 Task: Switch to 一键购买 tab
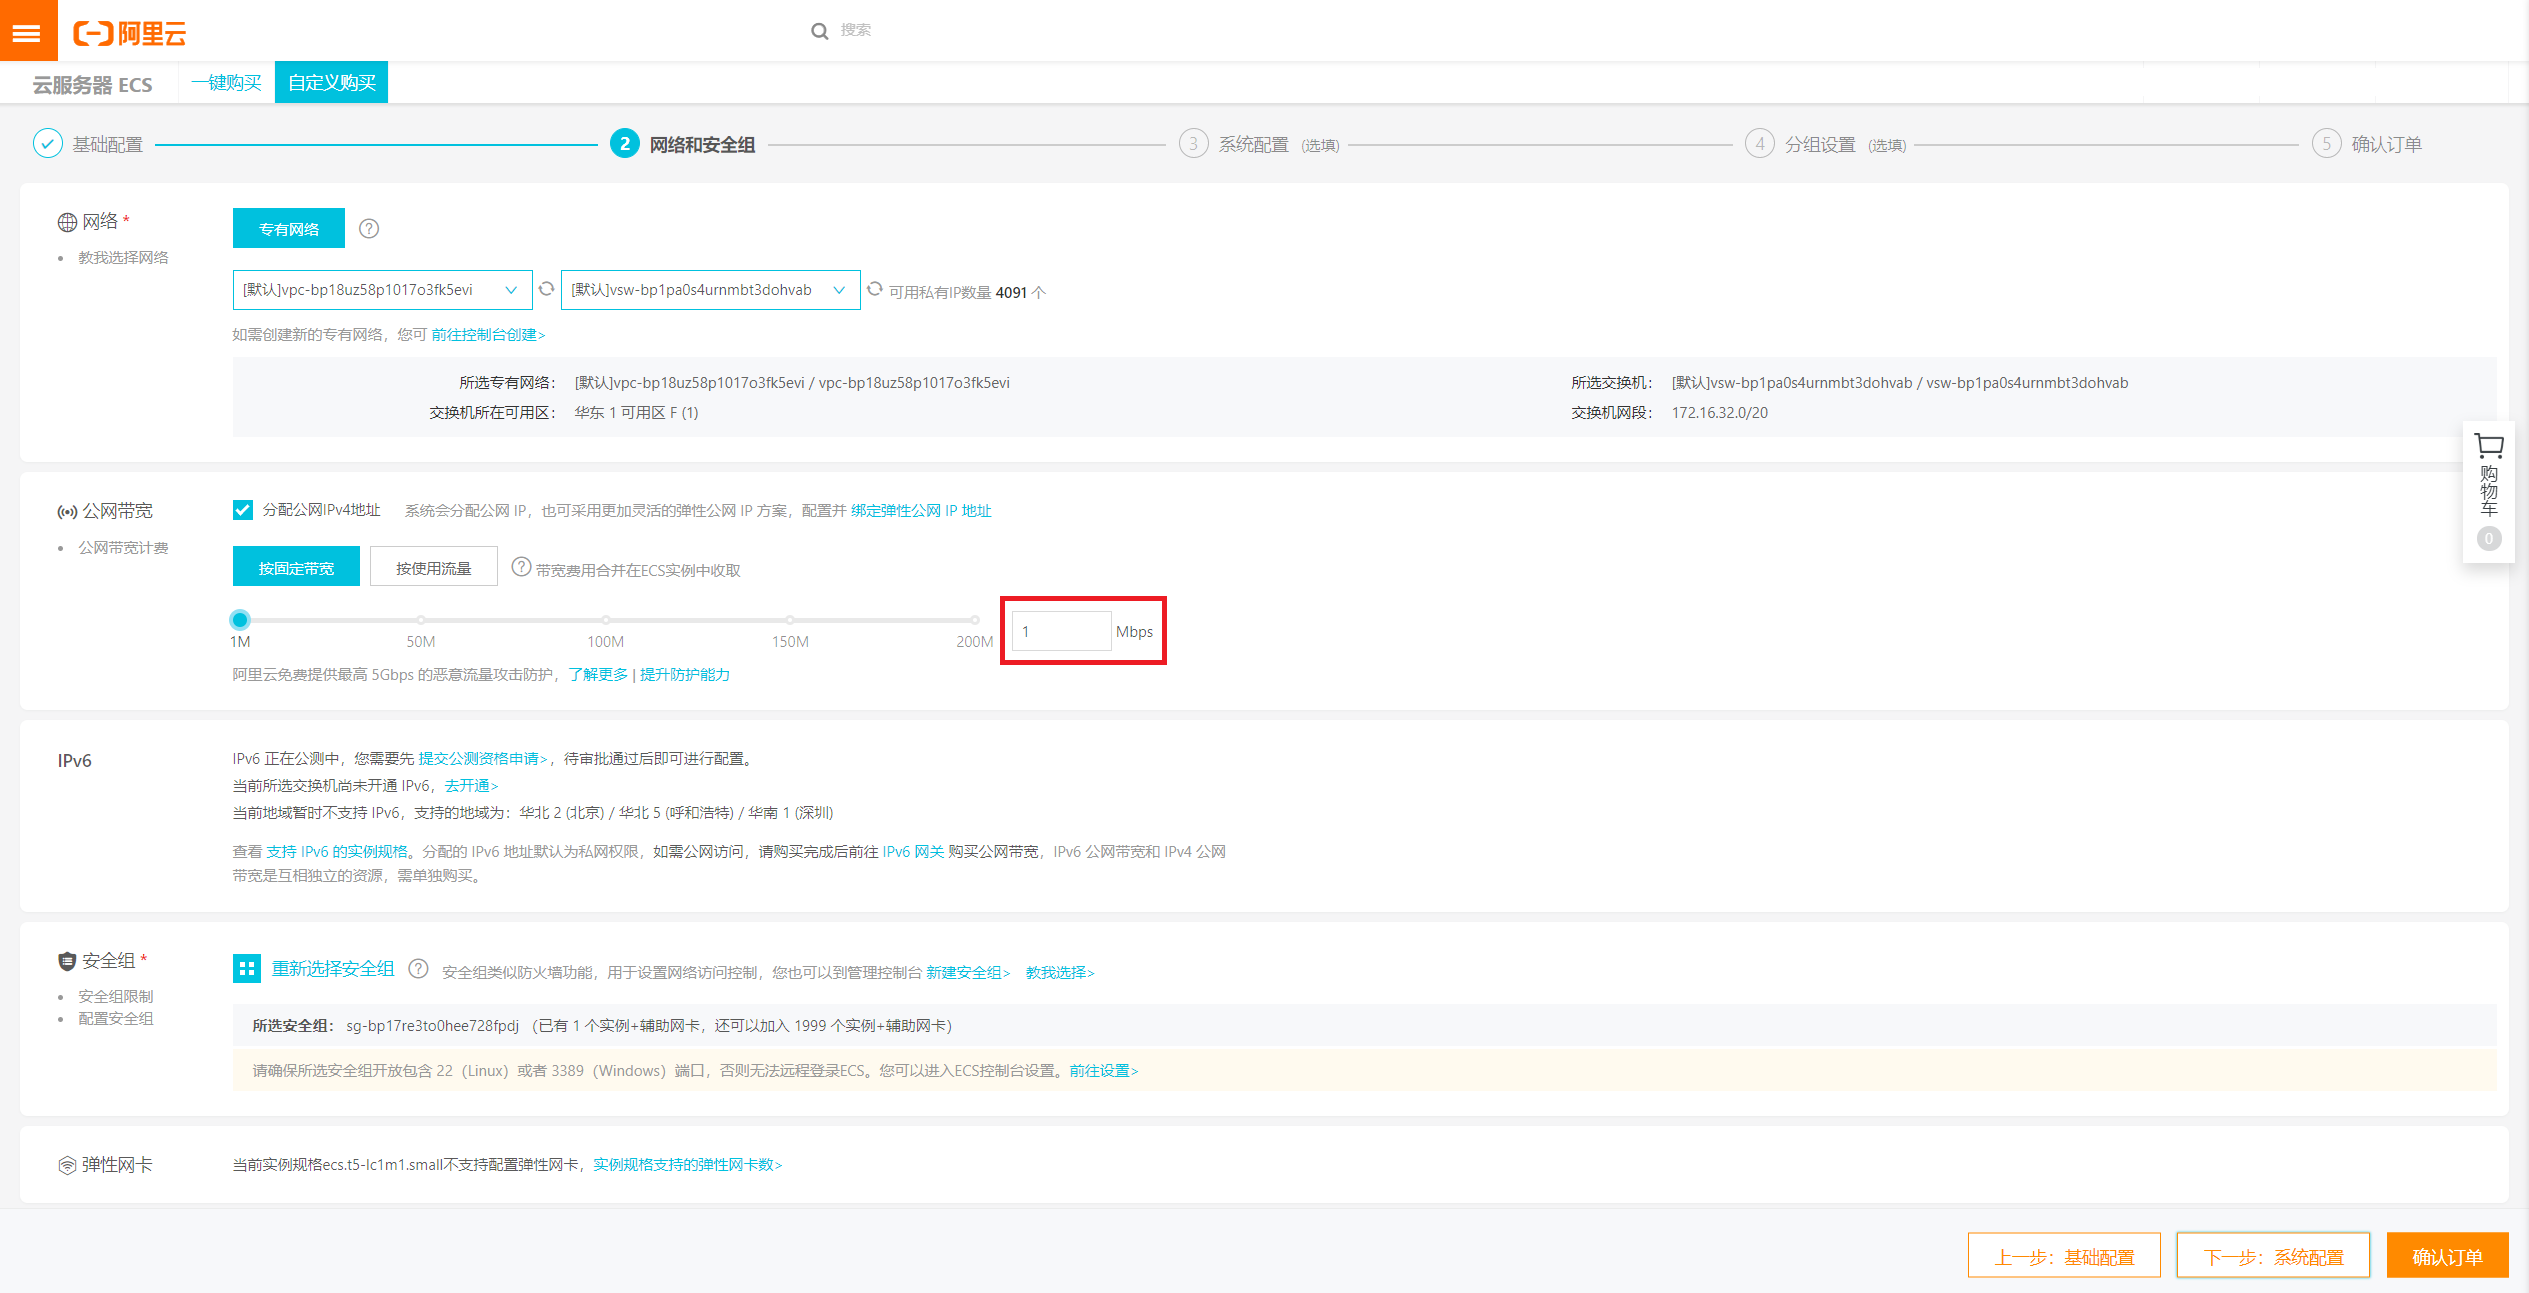[x=227, y=82]
